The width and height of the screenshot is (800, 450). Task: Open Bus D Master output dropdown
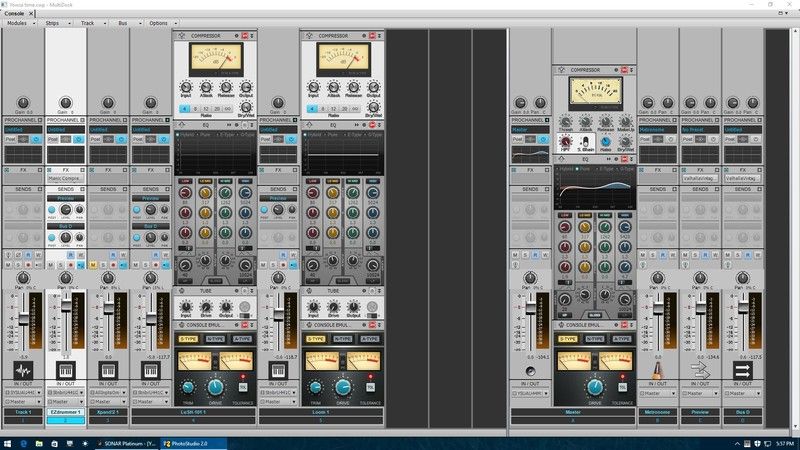click(x=742, y=393)
